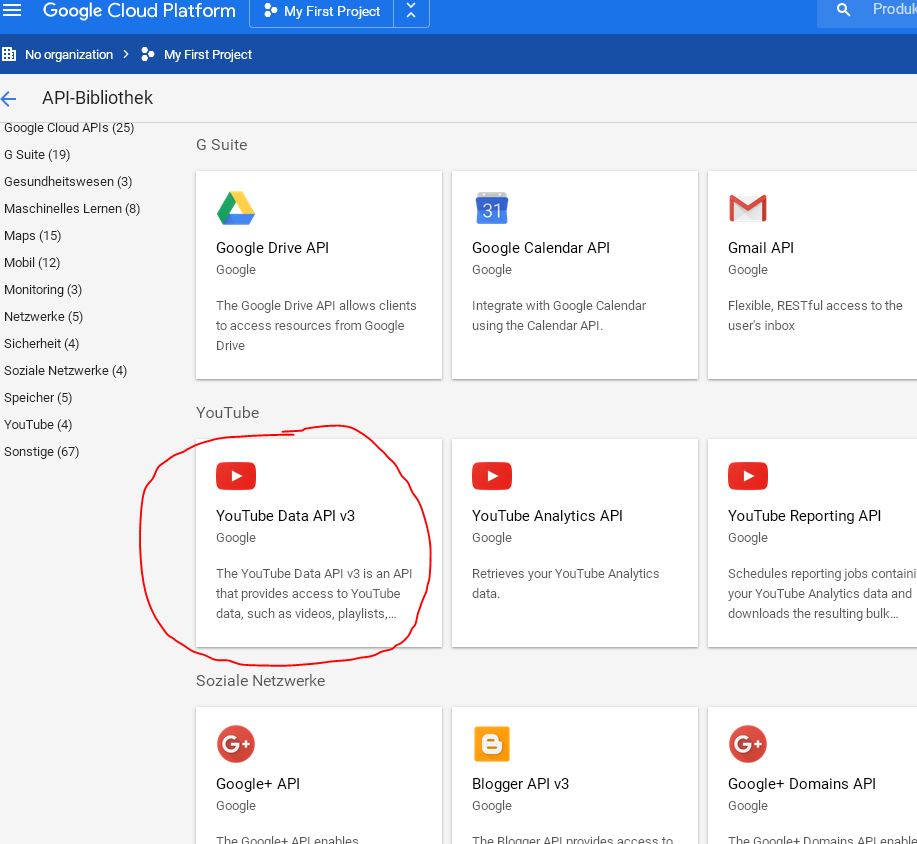Click My First Project breadcrumb link
Screen dimensions: 917x844
(208, 54)
